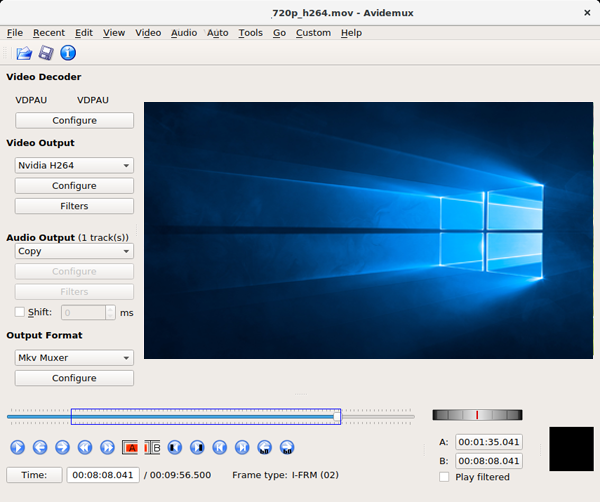The height and width of the screenshot is (502, 600).
Task: Set selection start marker A
Action: [130, 447]
